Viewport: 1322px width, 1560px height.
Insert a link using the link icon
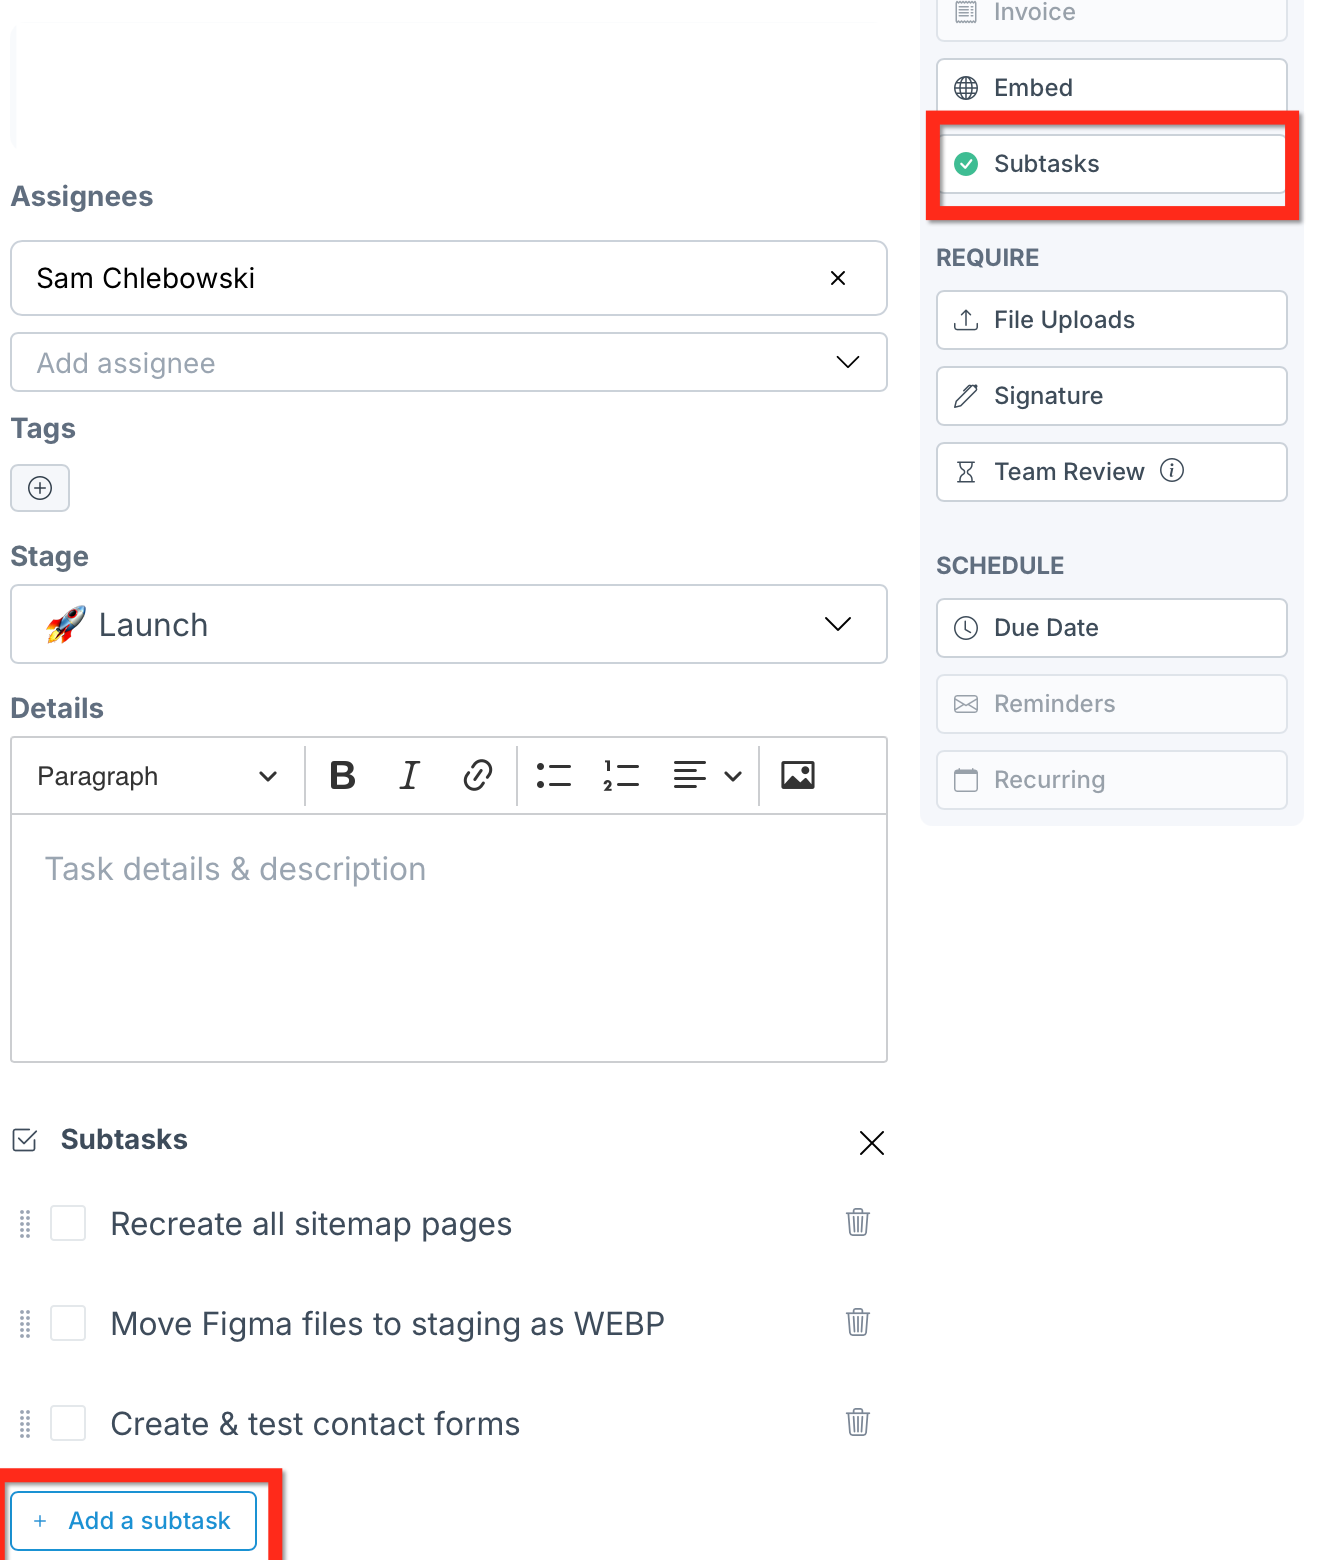pyautogui.click(x=478, y=775)
